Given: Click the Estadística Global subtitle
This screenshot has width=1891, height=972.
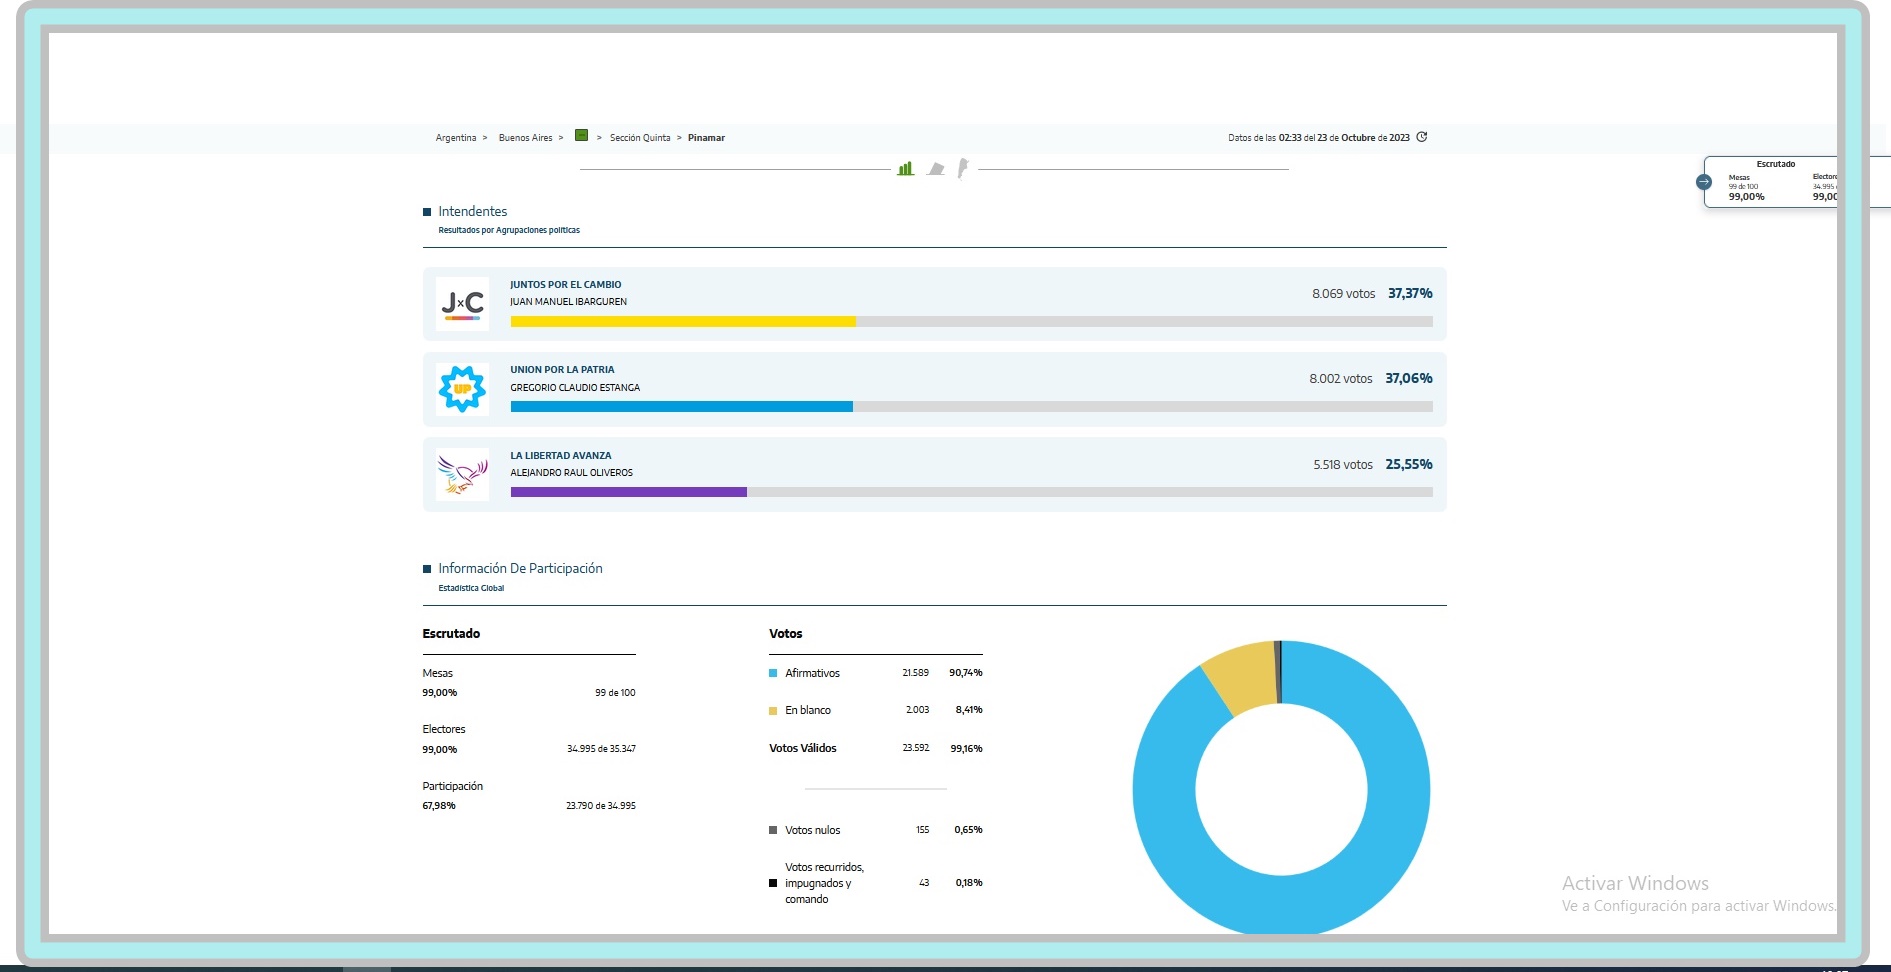Looking at the screenshot, I should 471,588.
